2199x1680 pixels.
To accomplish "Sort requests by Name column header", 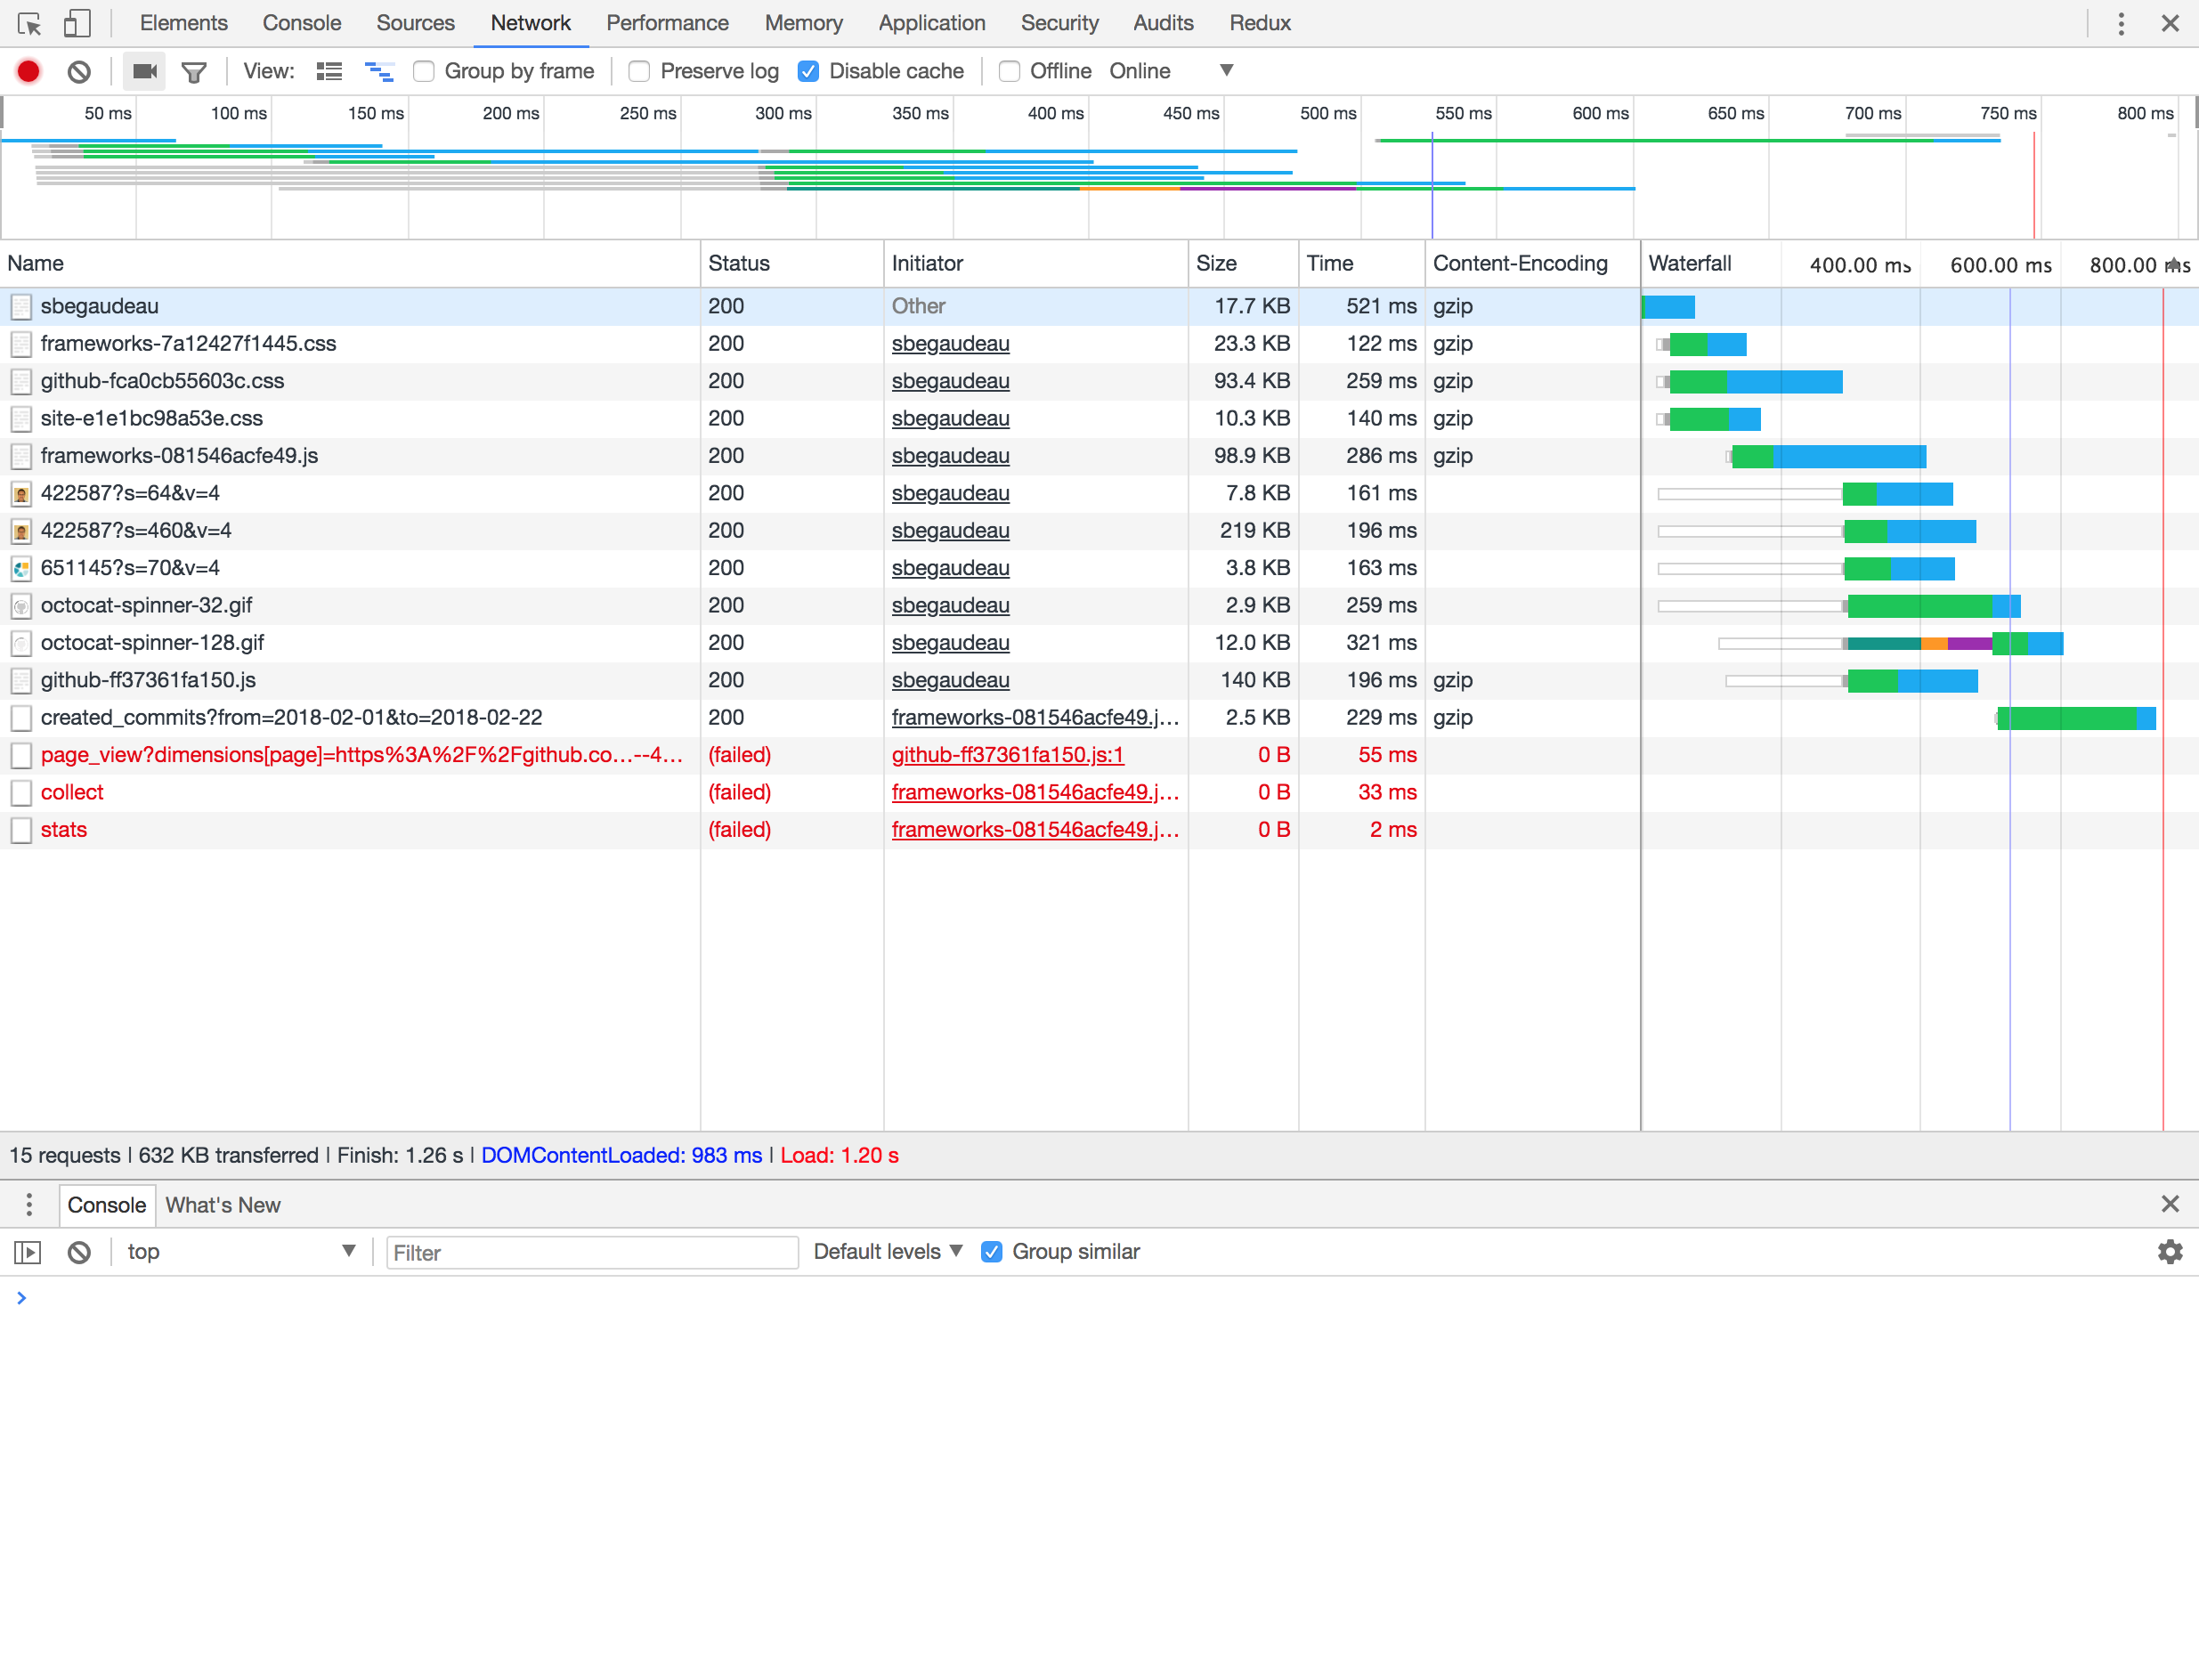I will [350, 264].
